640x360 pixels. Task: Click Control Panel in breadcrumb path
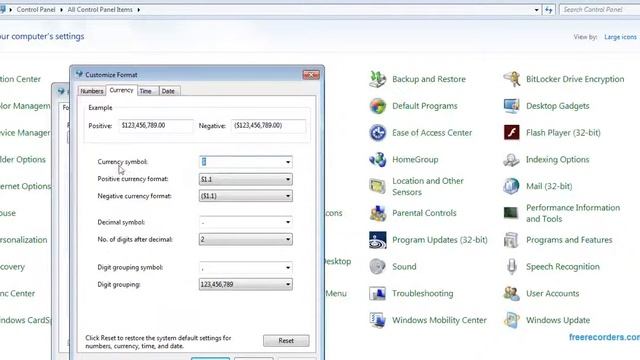36,9
